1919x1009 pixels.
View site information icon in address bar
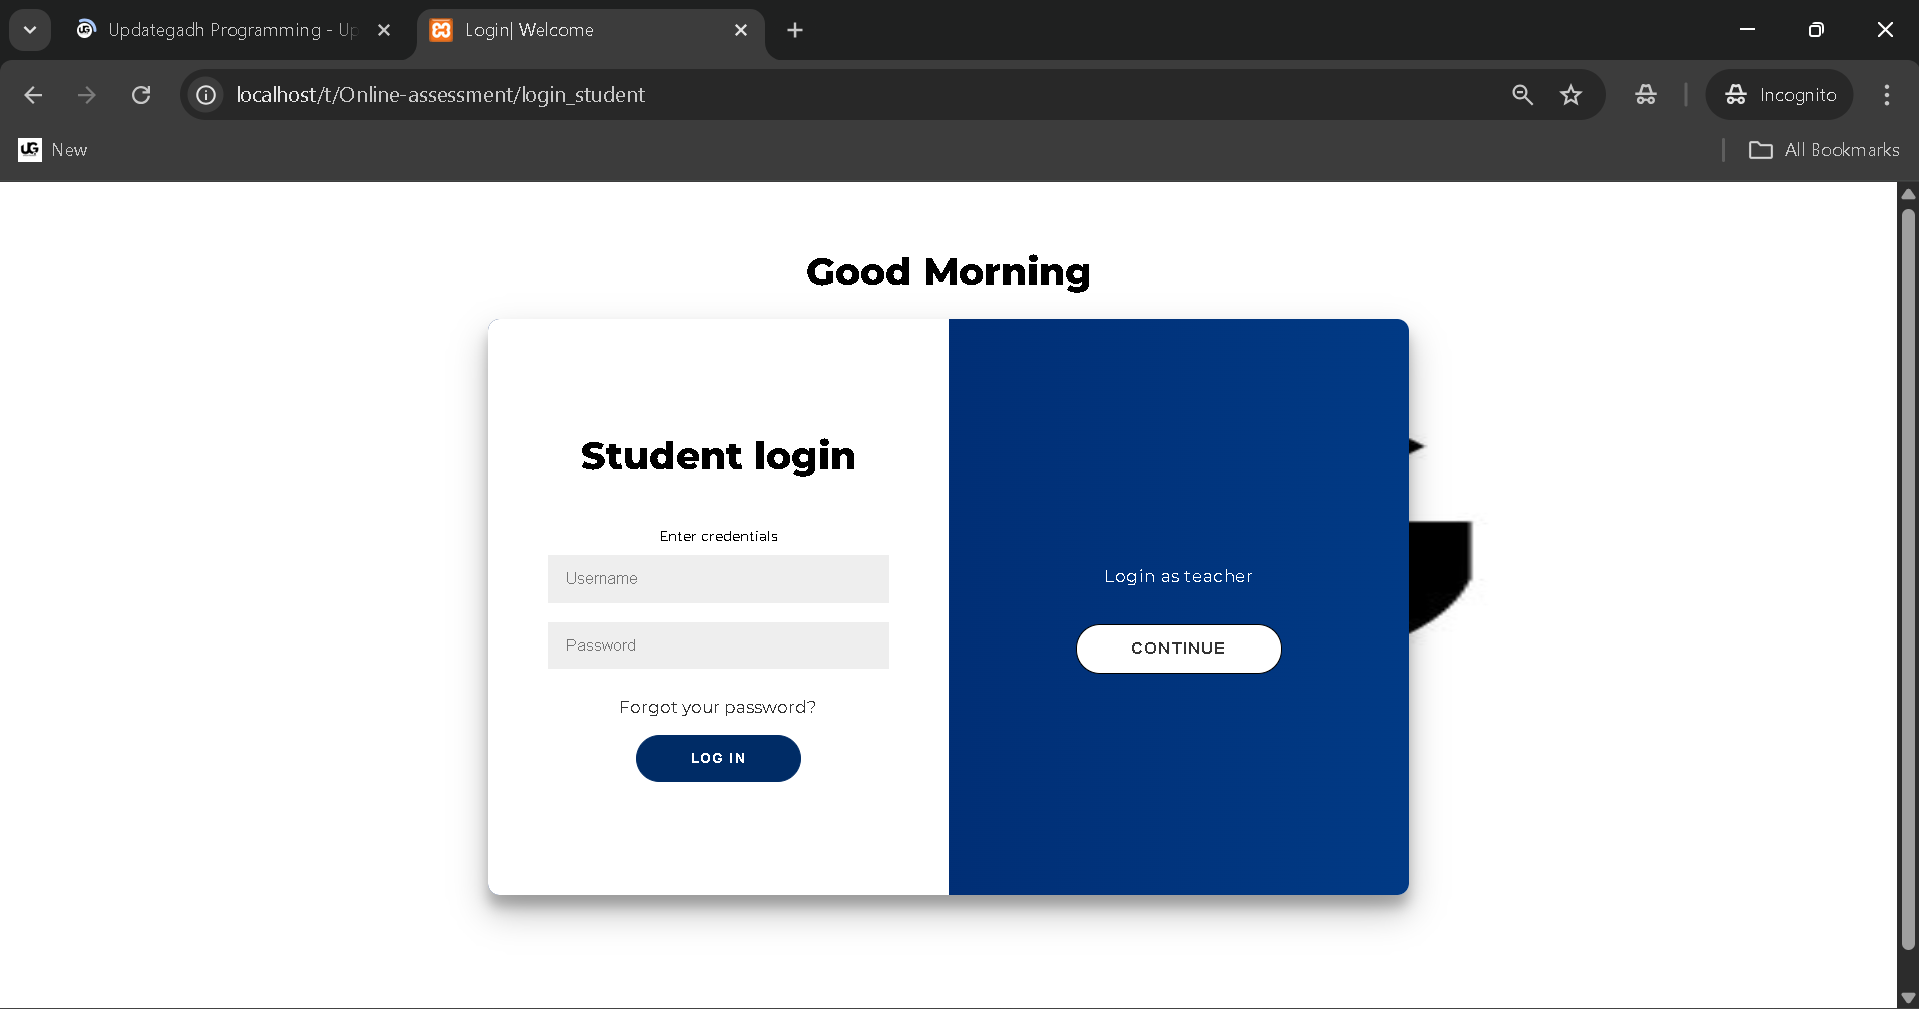pos(206,95)
